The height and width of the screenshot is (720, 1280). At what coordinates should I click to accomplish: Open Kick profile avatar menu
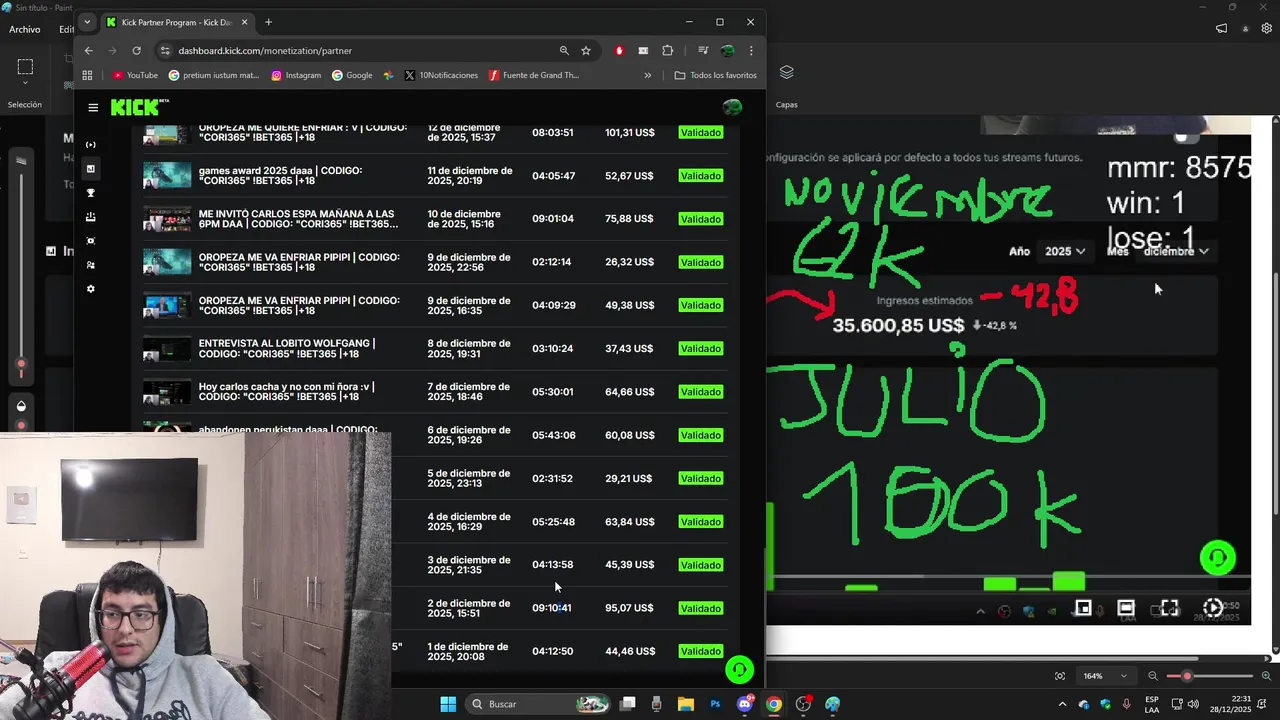click(732, 107)
